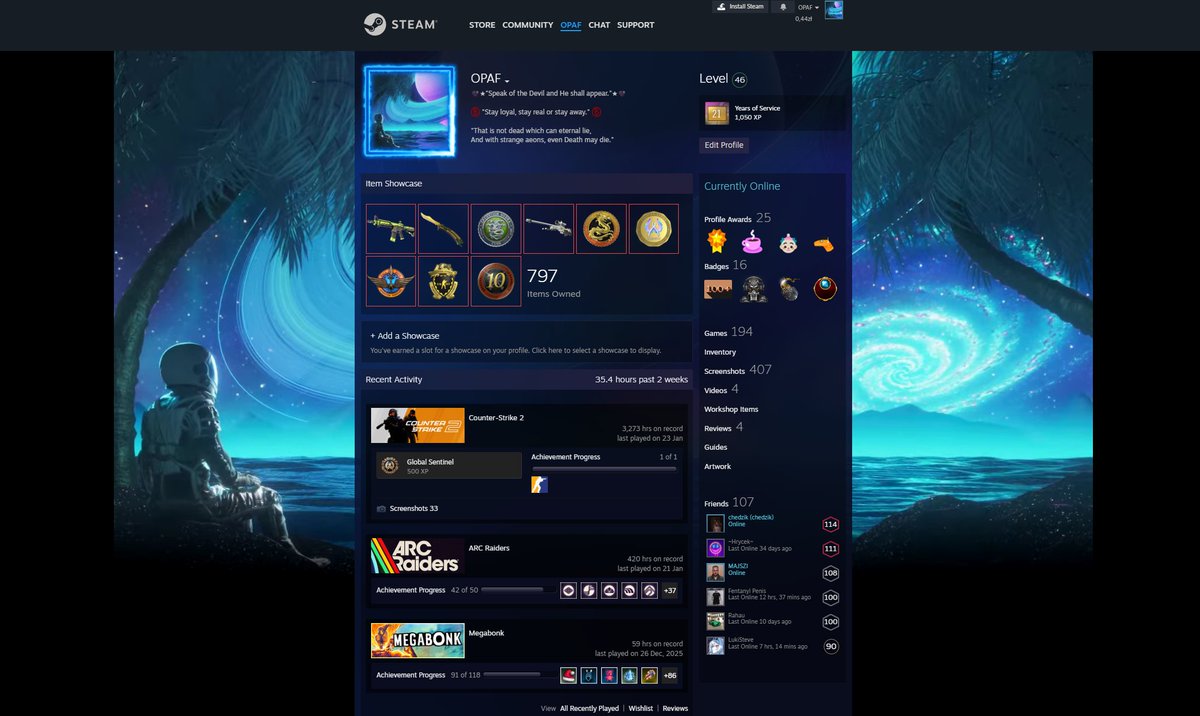1200x716 pixels.
Task: Click the red orb with blue gem badge
Action: tap(825, 289)
